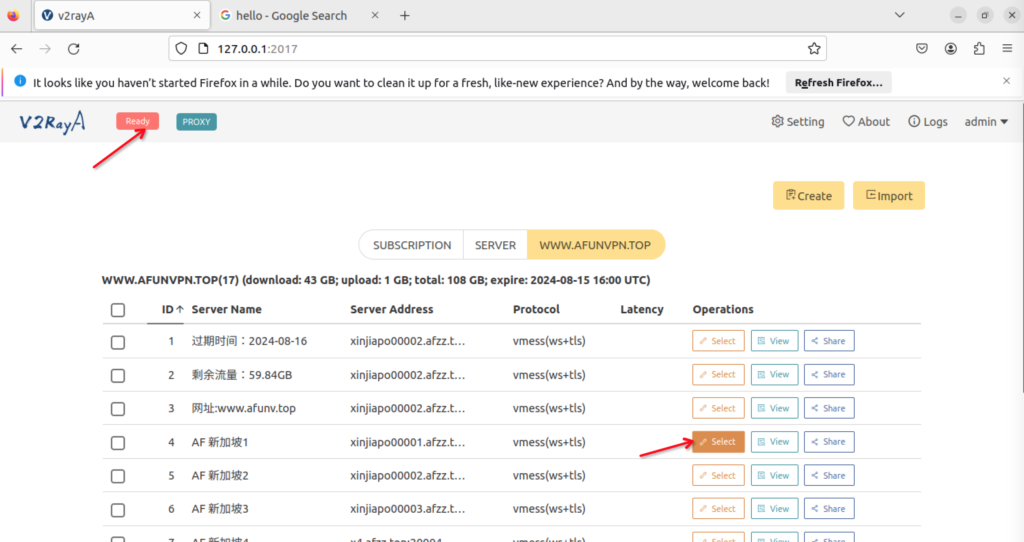Share AF 新加坡2 server

pyautogui.click(x=829, y=475)
